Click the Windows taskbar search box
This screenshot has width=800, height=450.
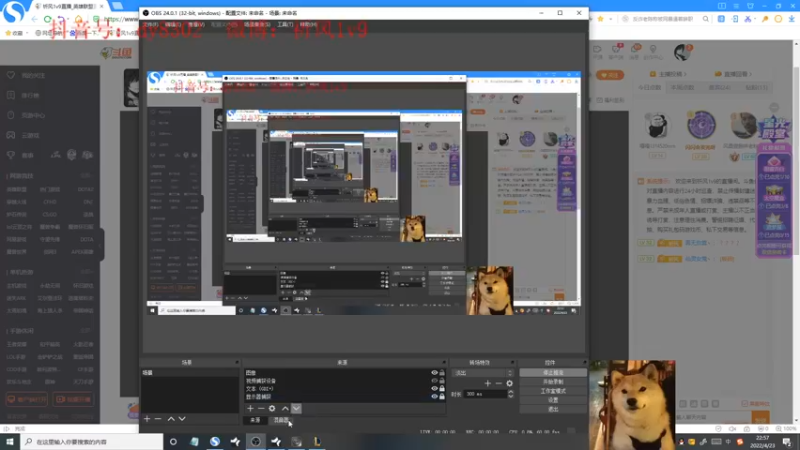pos(92,442)
